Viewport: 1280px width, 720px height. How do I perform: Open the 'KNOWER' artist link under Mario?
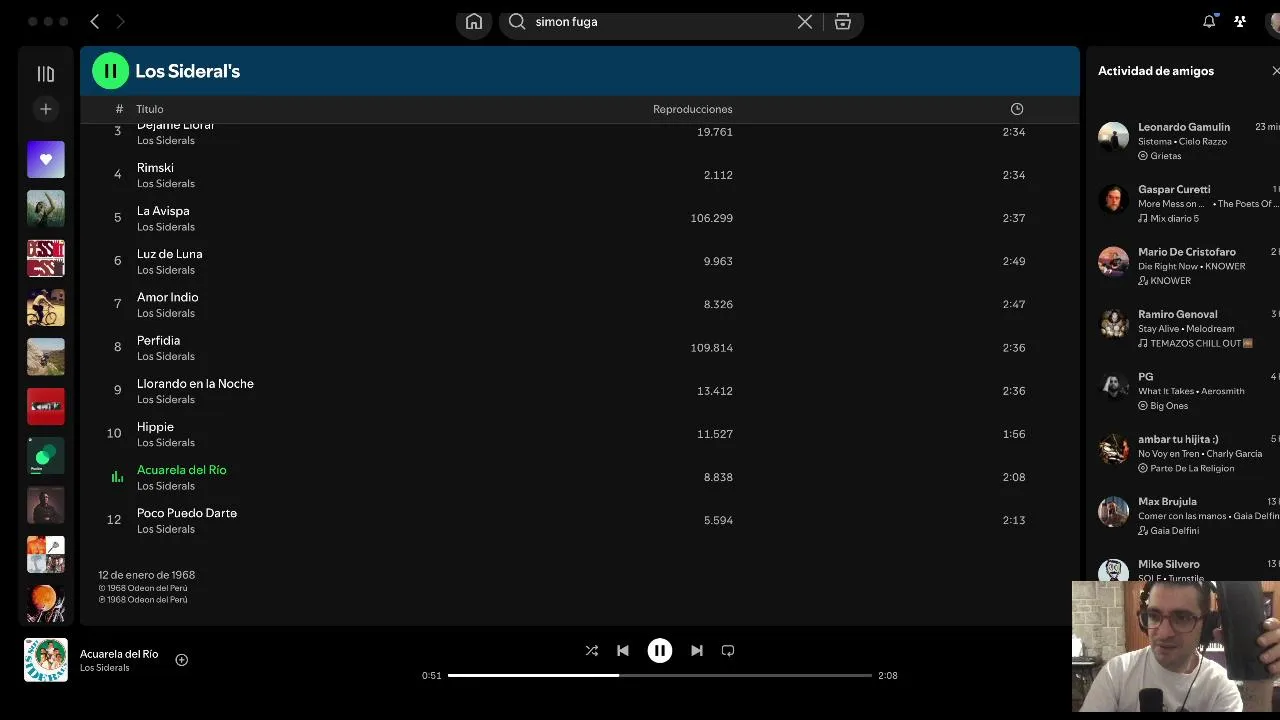(1170, 281)
